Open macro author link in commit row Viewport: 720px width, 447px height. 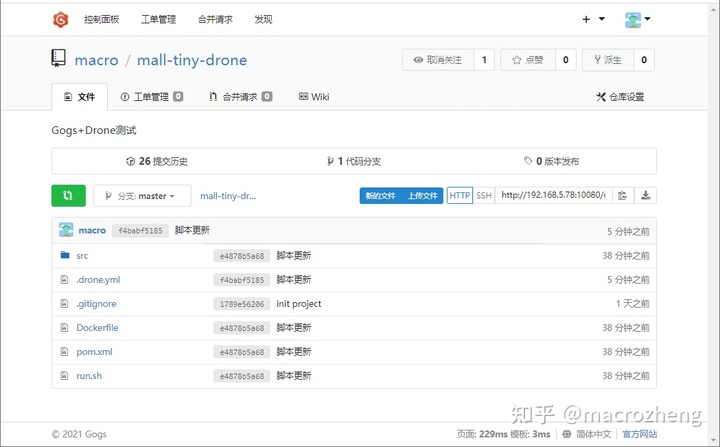(x=92, y=231)
